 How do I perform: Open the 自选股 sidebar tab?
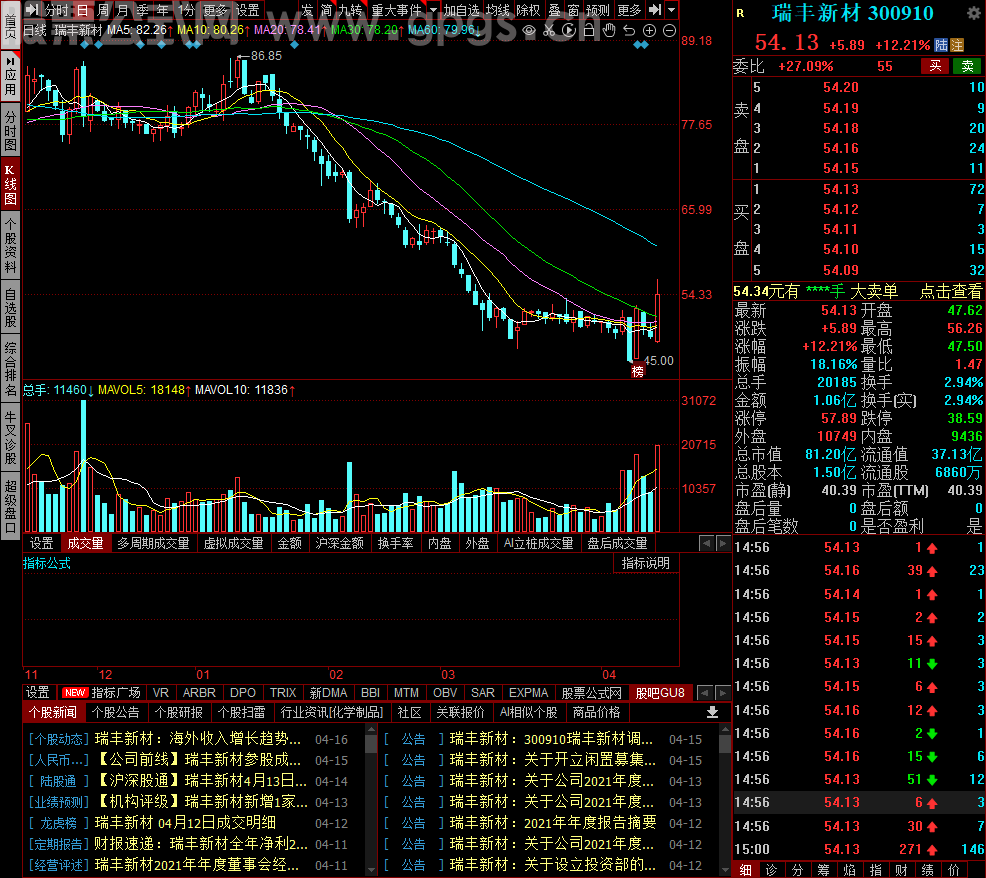coord(10,308)
